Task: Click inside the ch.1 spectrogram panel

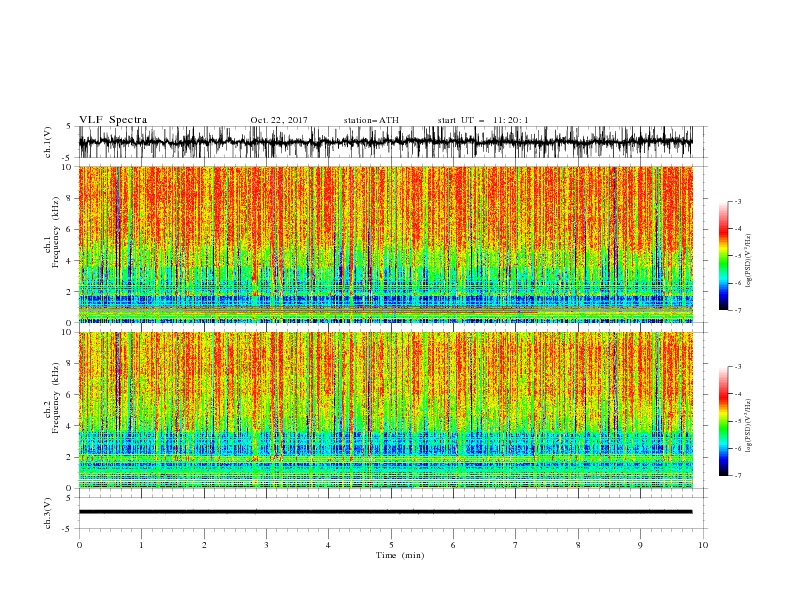Action: pyautogui.click(x=385, y=244)
